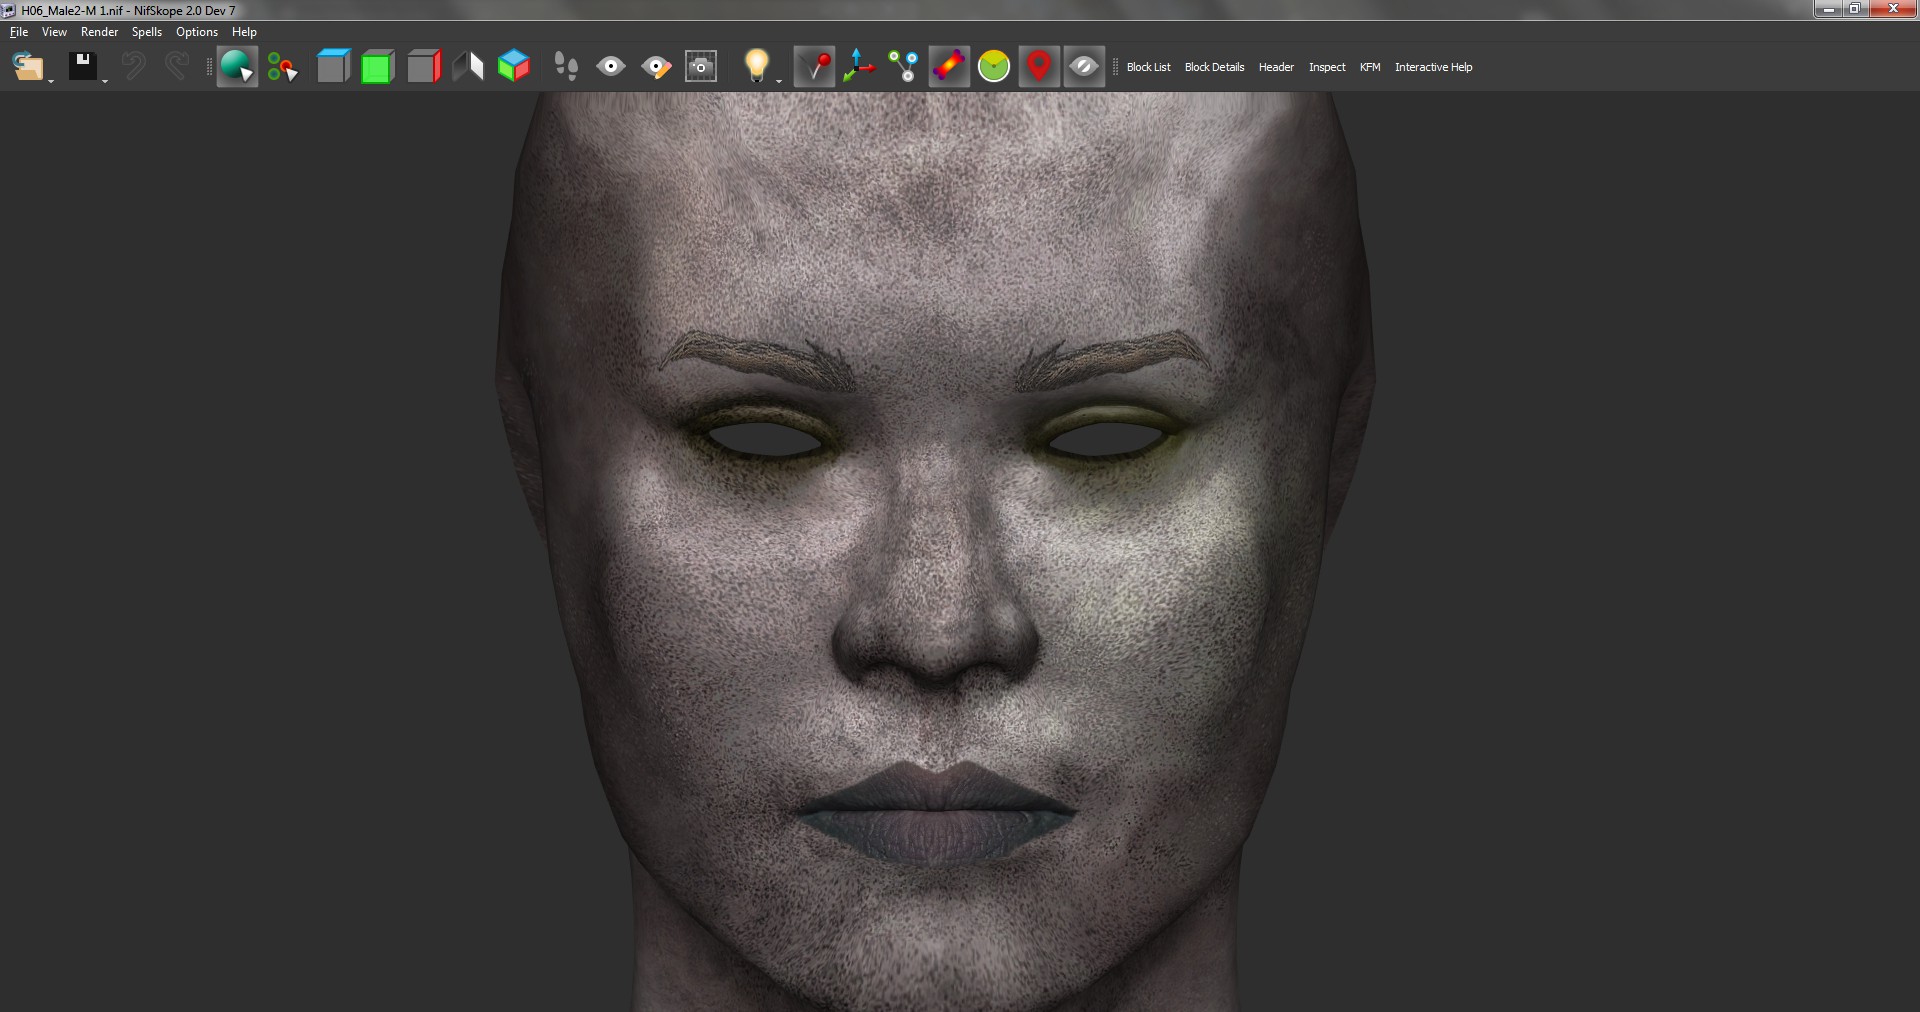Open the lighting options dropdown arrow
This screenshot has height=1012, width=1920.
point(779,80)
